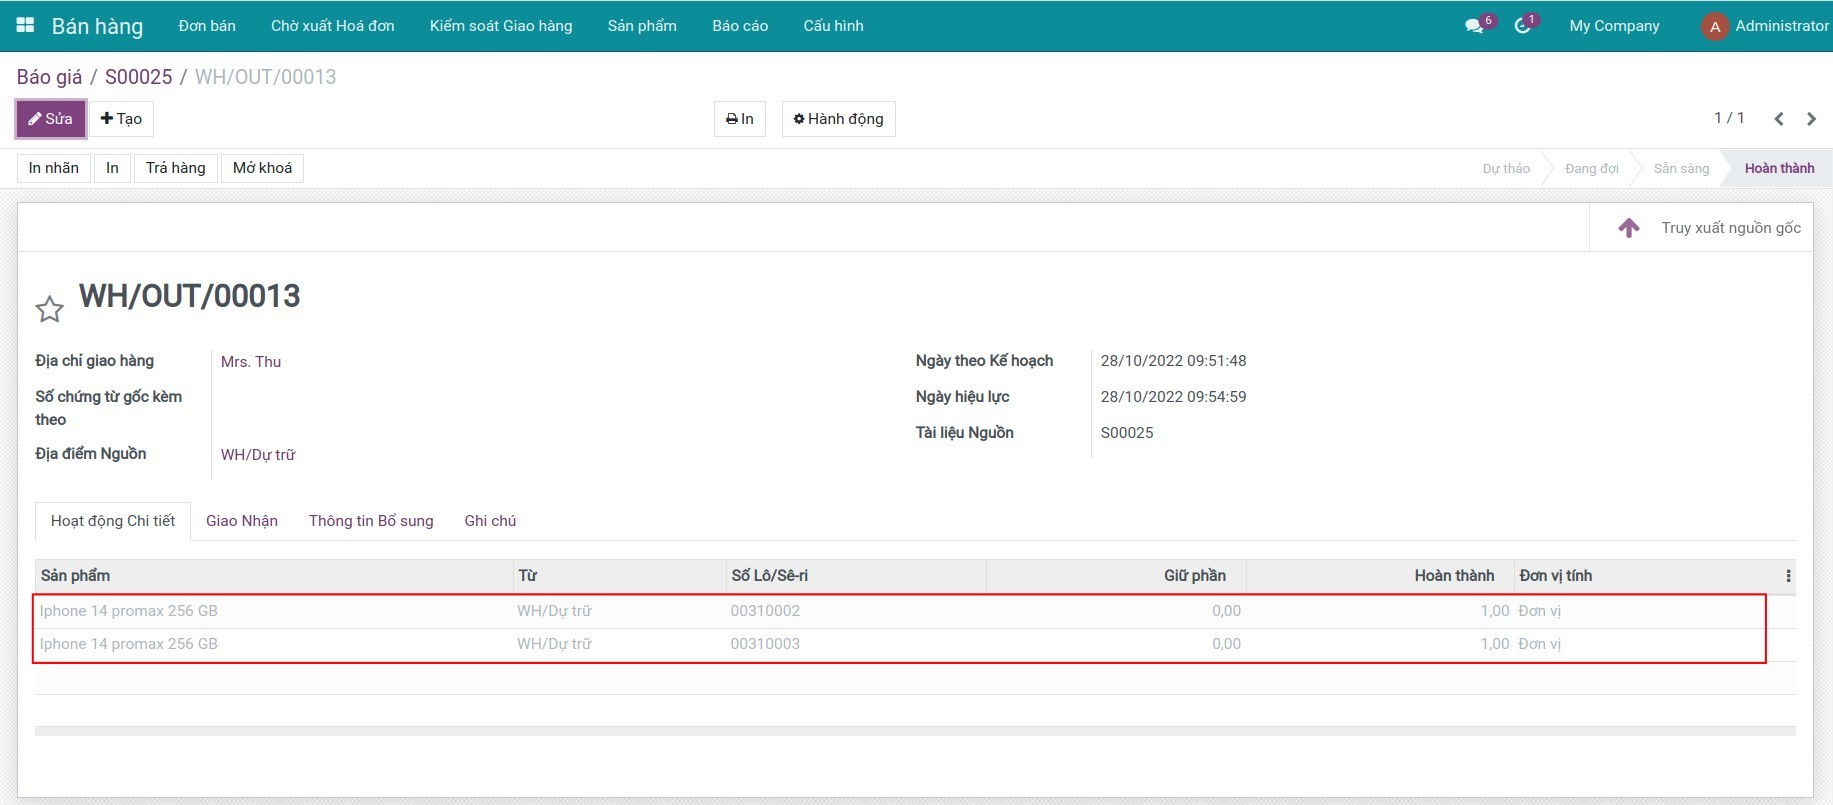
Task: Click the Mrs. Thu delivery address link
Action: click(251, 362)
